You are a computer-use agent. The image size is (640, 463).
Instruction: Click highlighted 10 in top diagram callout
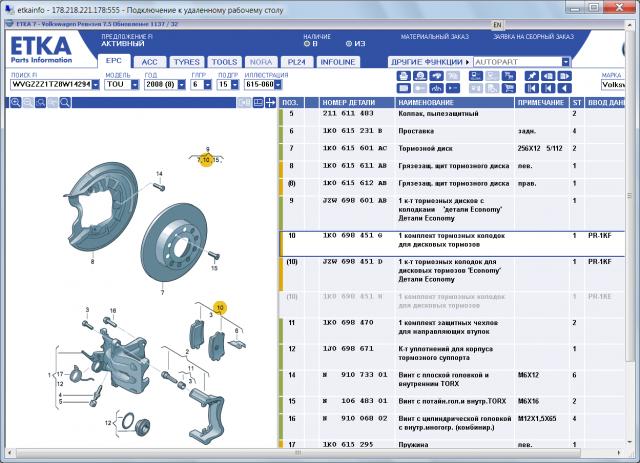[x=206, y=160]
